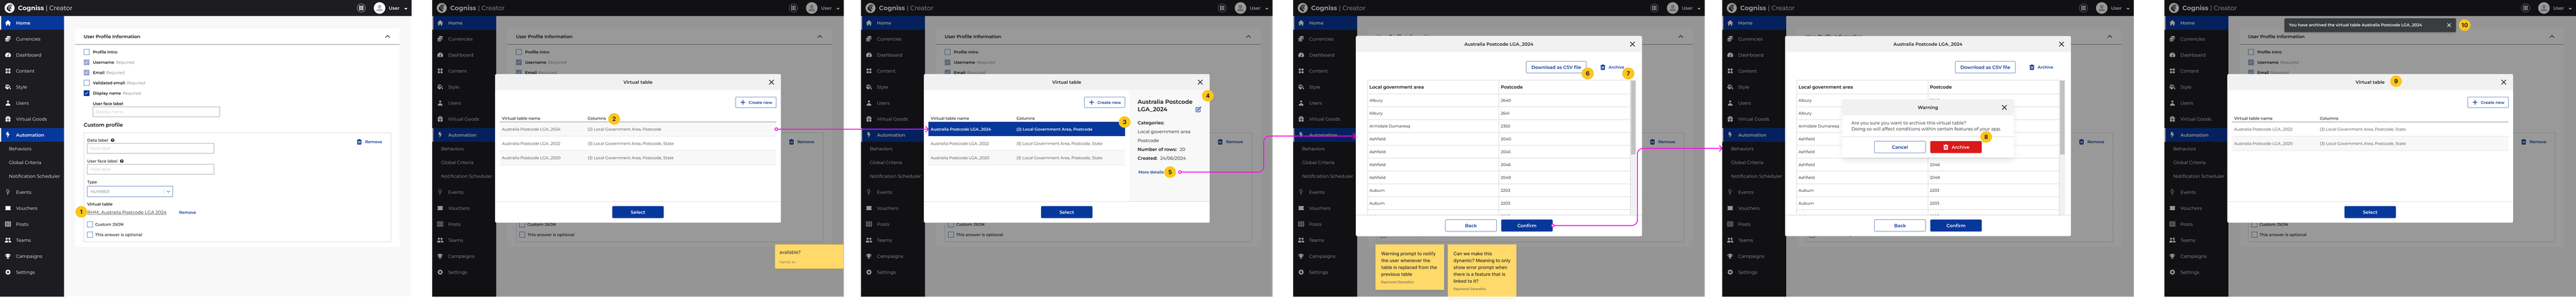Toggle Username checkbox on the dialog-free screen
2576x303 pixels.
[87, 62]
